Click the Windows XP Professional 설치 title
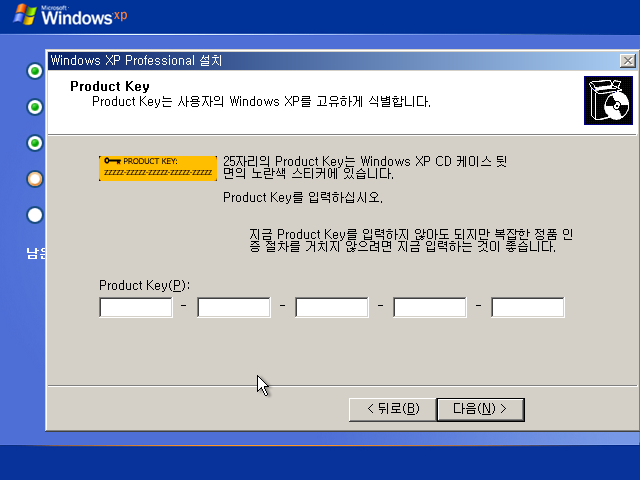The width and height of the screenshot is (640, 480). tap(136, 60)
